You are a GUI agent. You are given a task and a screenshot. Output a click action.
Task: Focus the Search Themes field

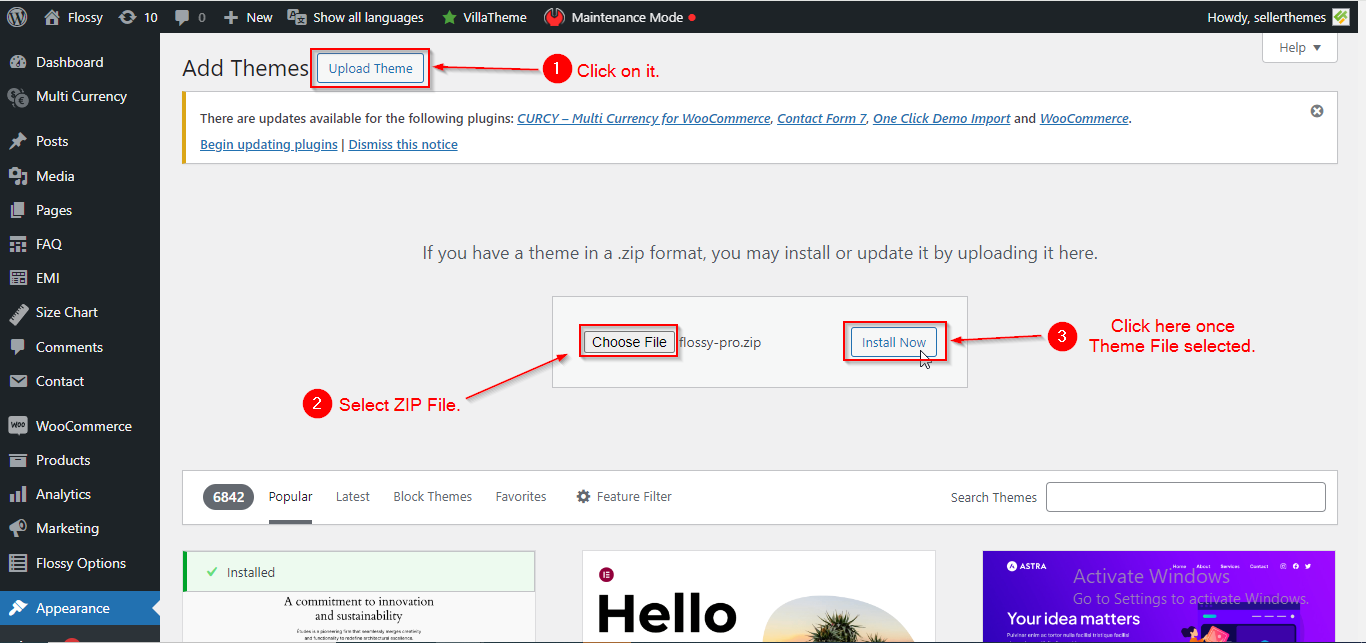(x=1186, y=497)
